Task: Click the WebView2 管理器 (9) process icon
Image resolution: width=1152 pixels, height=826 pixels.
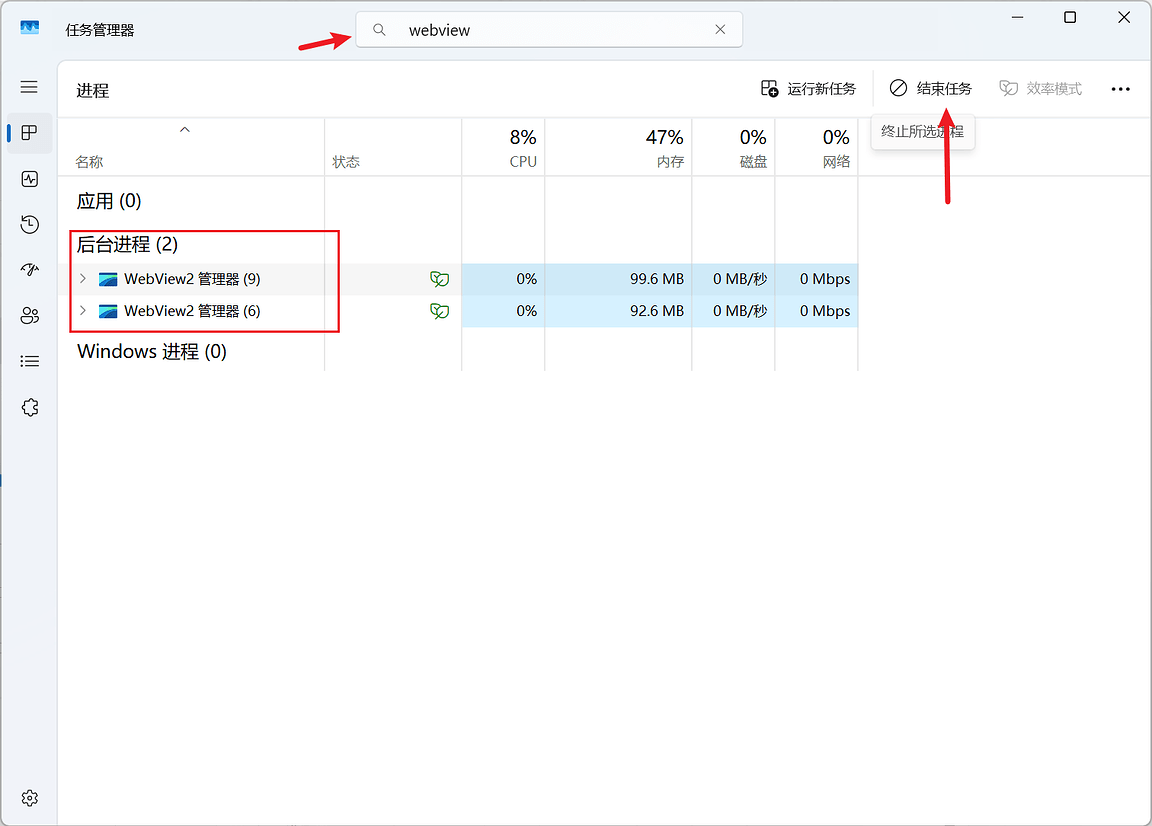Action: point(108,279)
